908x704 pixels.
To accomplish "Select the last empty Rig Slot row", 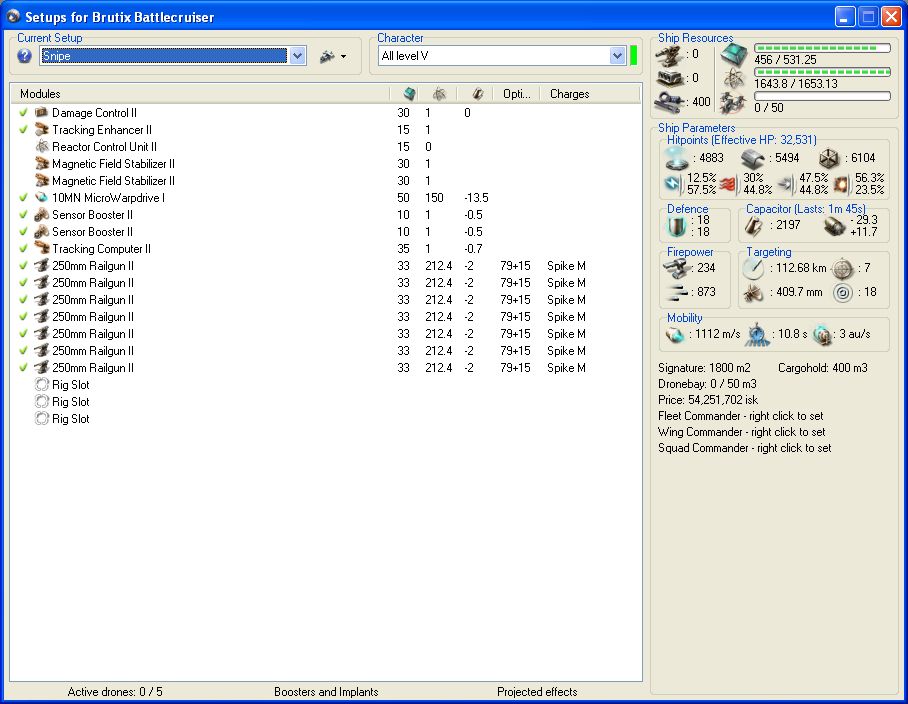I will coord(326,419).
